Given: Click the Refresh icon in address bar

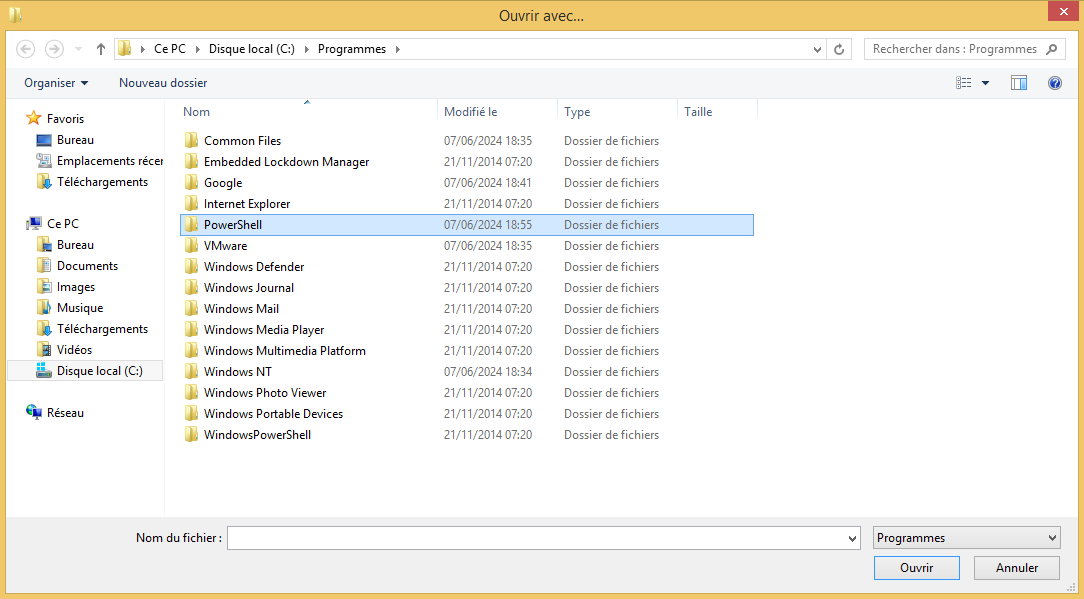Looking at the screenshot, I should pos(840,49).
